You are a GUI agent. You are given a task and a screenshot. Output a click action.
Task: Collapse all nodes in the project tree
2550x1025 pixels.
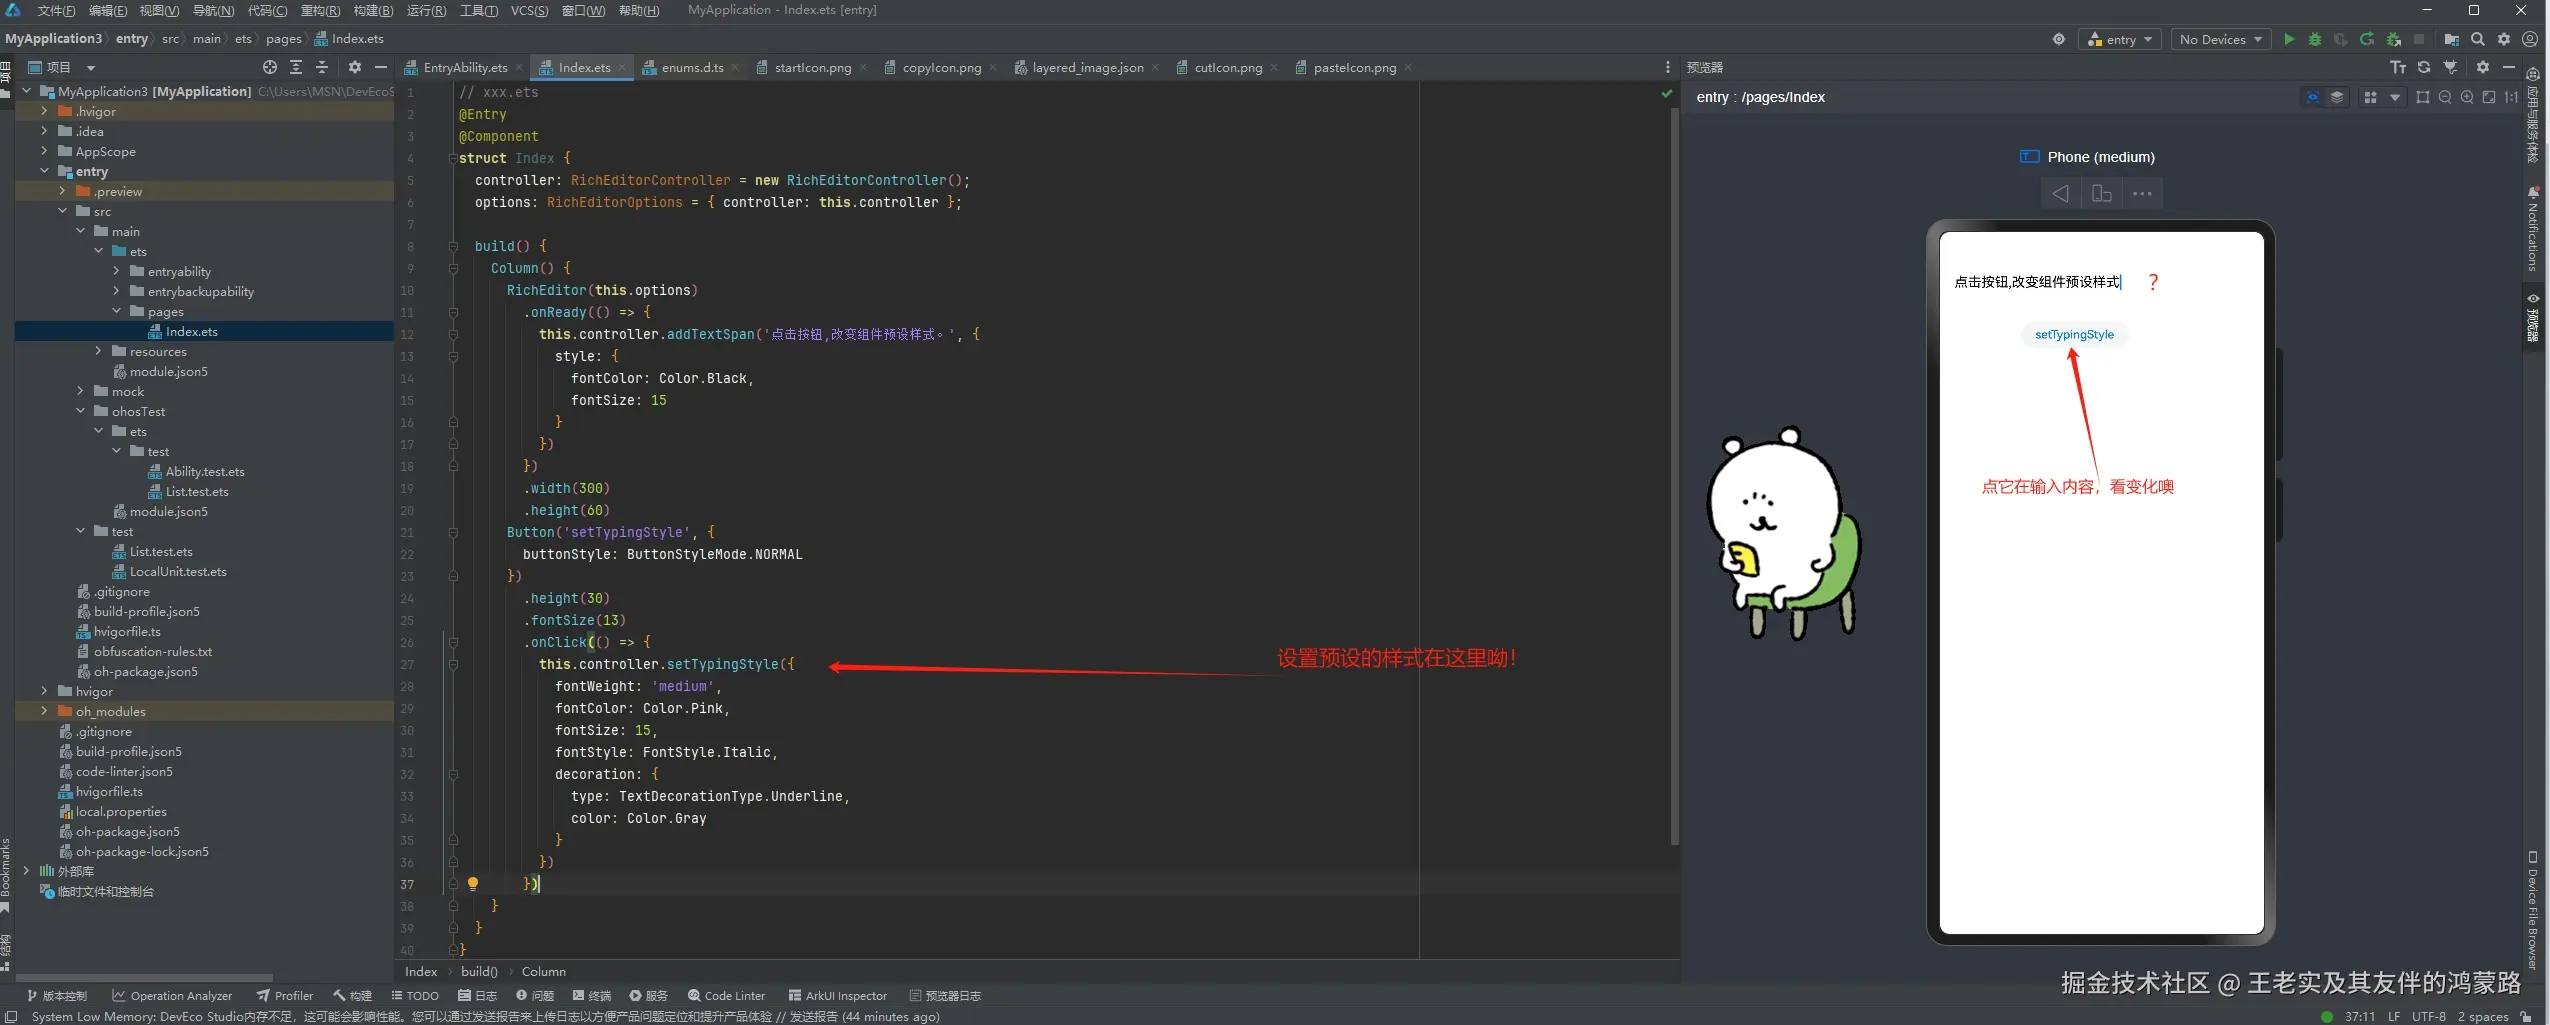tap(322, 67)
